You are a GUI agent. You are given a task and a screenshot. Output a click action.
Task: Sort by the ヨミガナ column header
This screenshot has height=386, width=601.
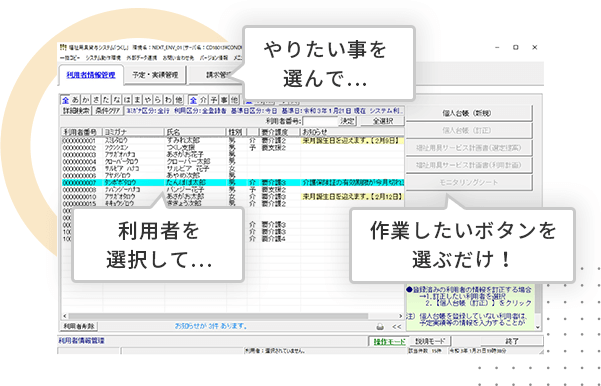pyautogui.click(x=133, y=132)
